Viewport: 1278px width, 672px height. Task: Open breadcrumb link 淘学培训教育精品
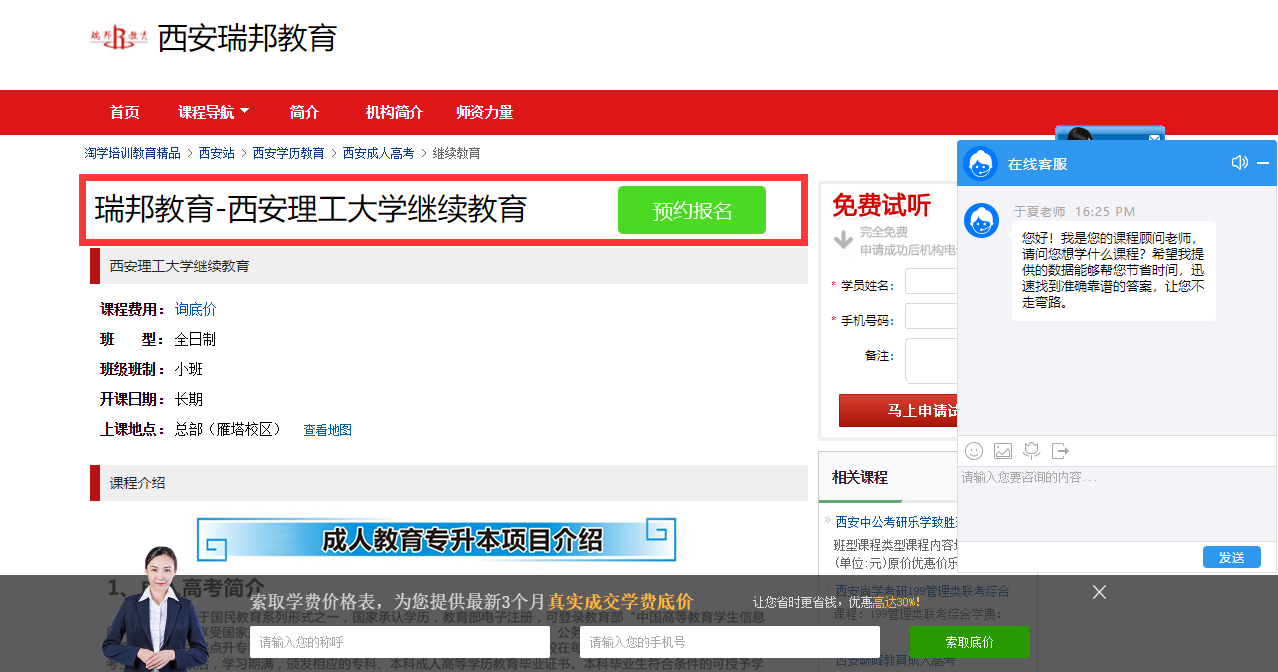(133, 153)
